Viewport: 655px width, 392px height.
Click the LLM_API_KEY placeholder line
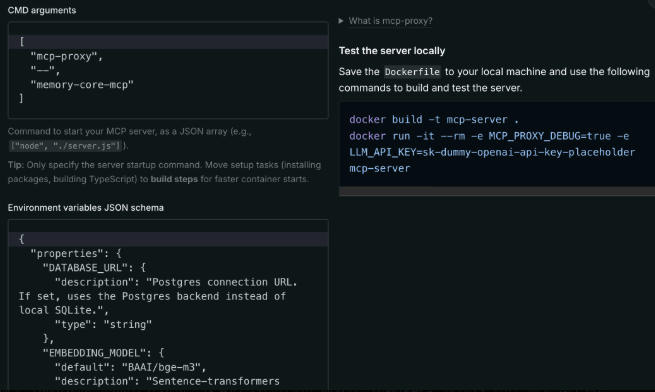492,152
